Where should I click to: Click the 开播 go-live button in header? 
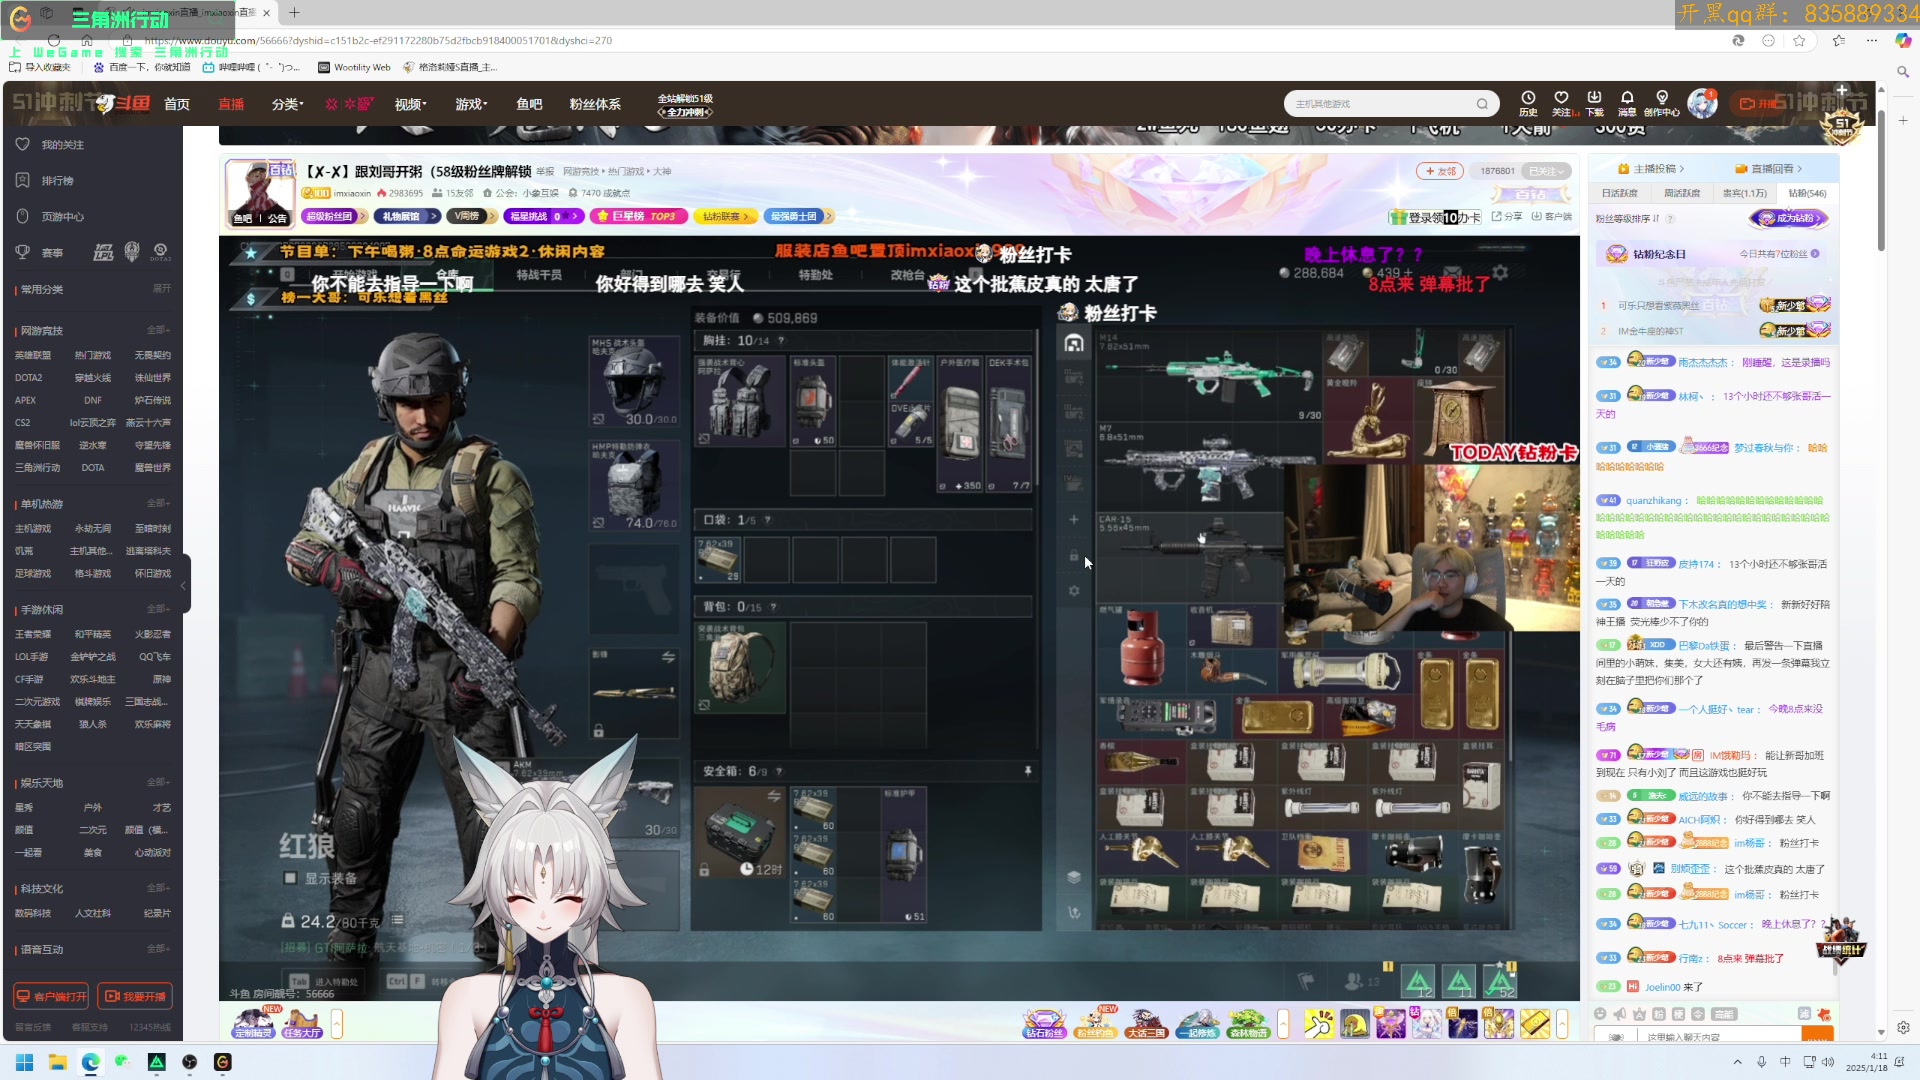pyautogui.click(x=1758, y=104)
